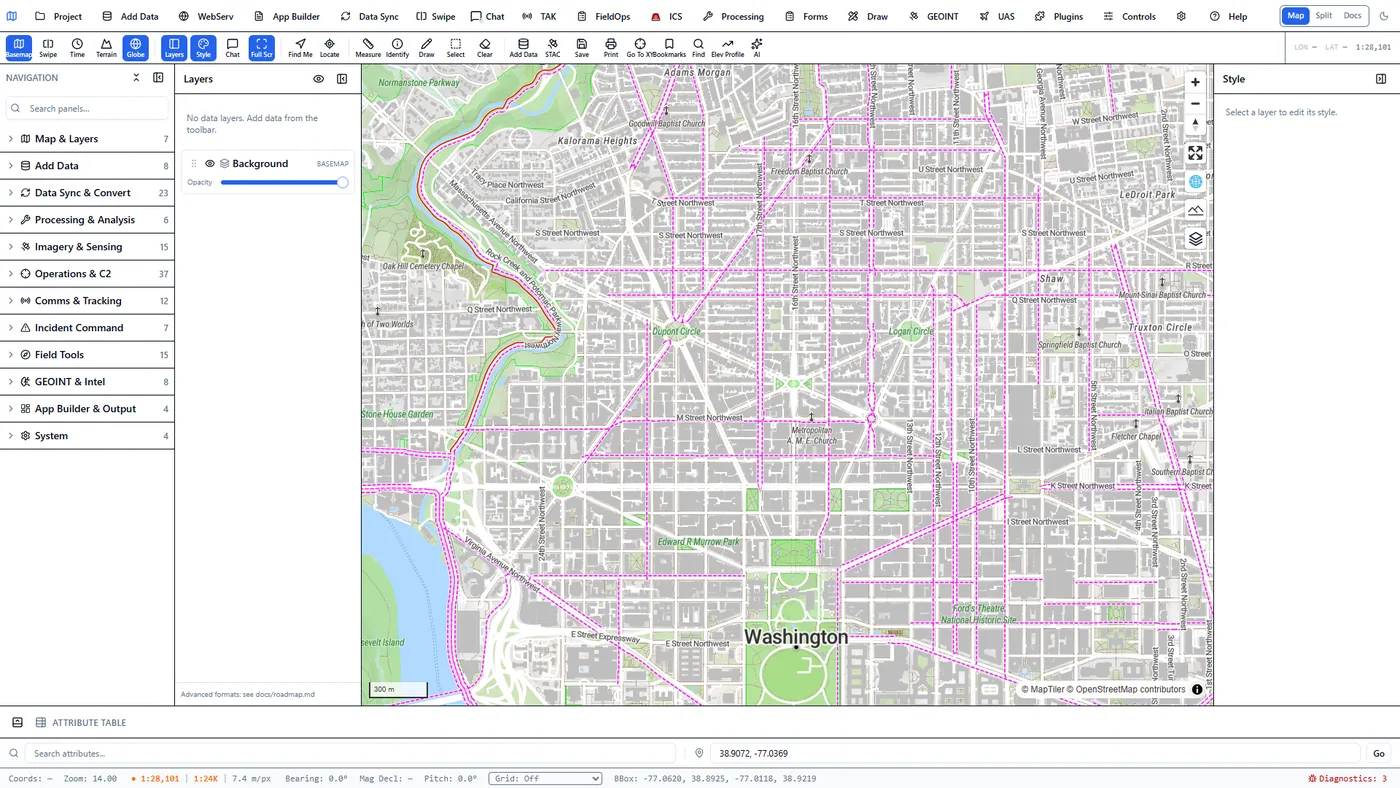The image size is (1400, 788).
Task: Choose the Identify tool
Action: pos(397,47)
